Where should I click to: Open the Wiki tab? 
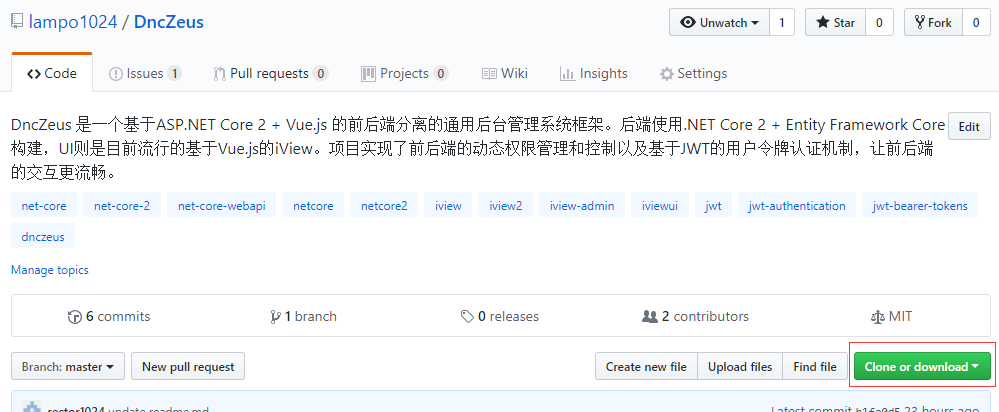click(505, 74)
